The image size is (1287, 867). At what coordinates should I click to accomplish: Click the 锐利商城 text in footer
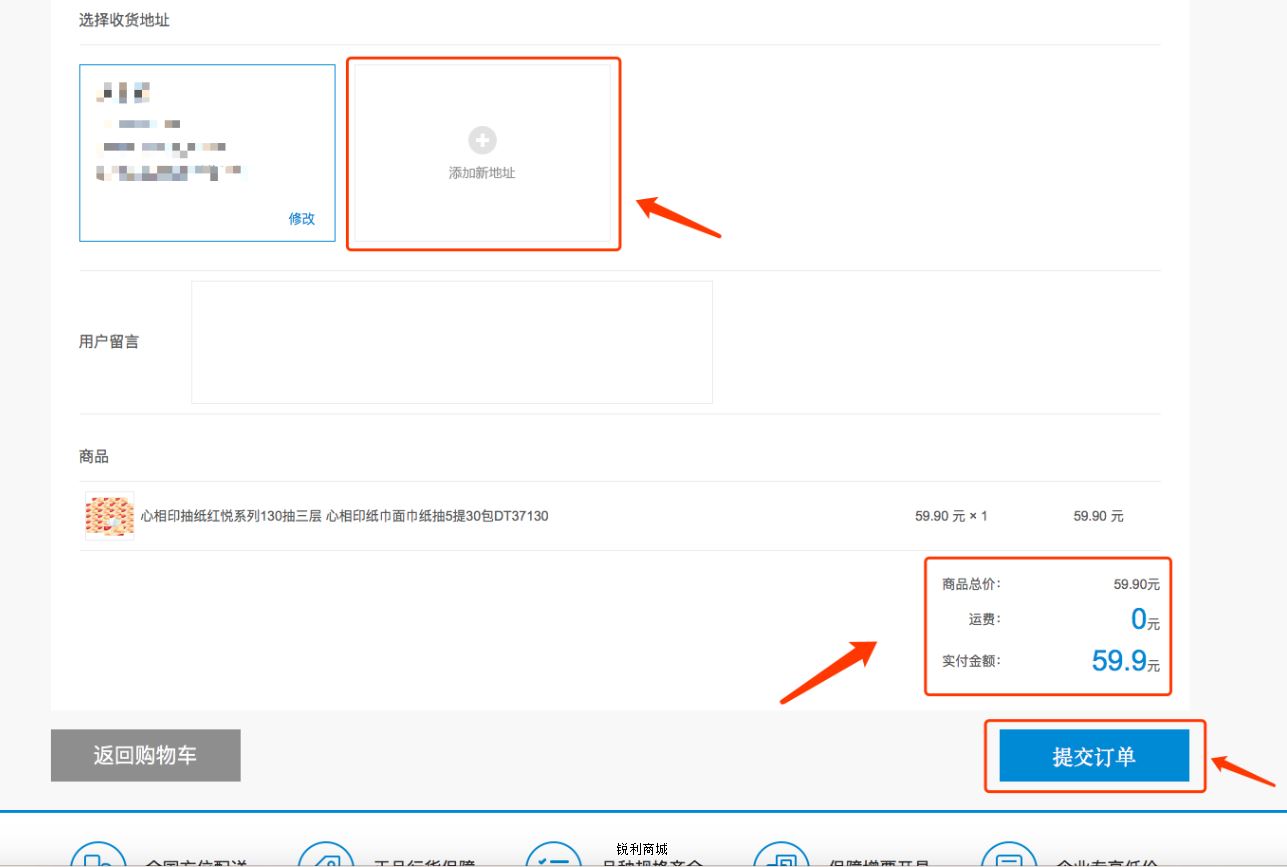point(642,849)
